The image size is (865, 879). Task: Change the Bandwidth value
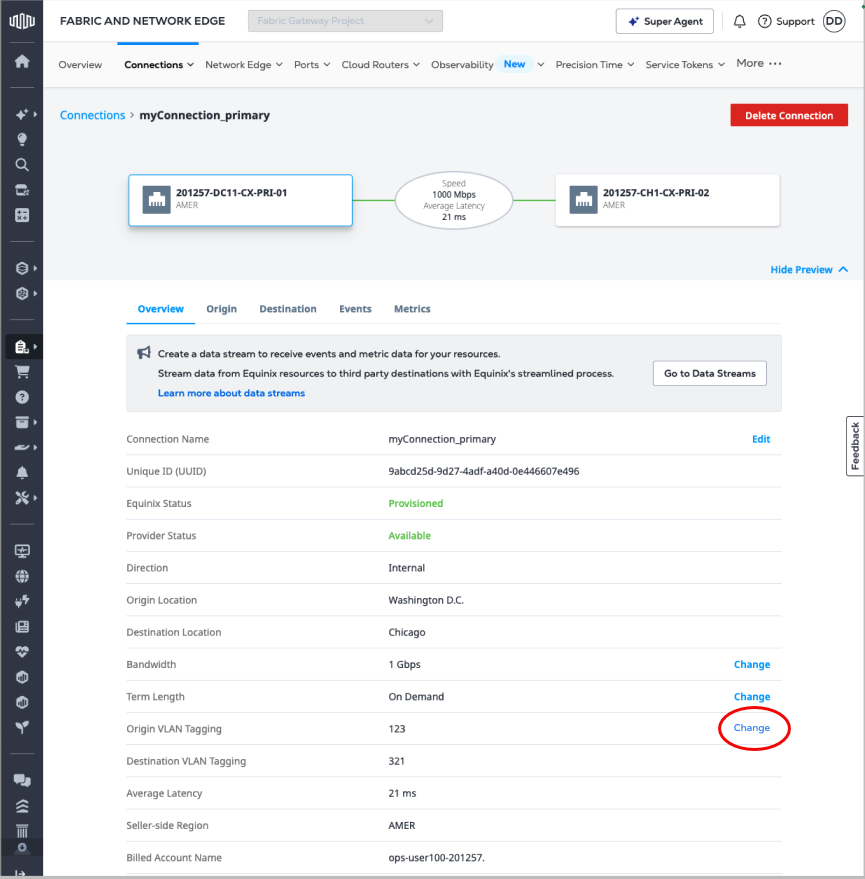752,664
